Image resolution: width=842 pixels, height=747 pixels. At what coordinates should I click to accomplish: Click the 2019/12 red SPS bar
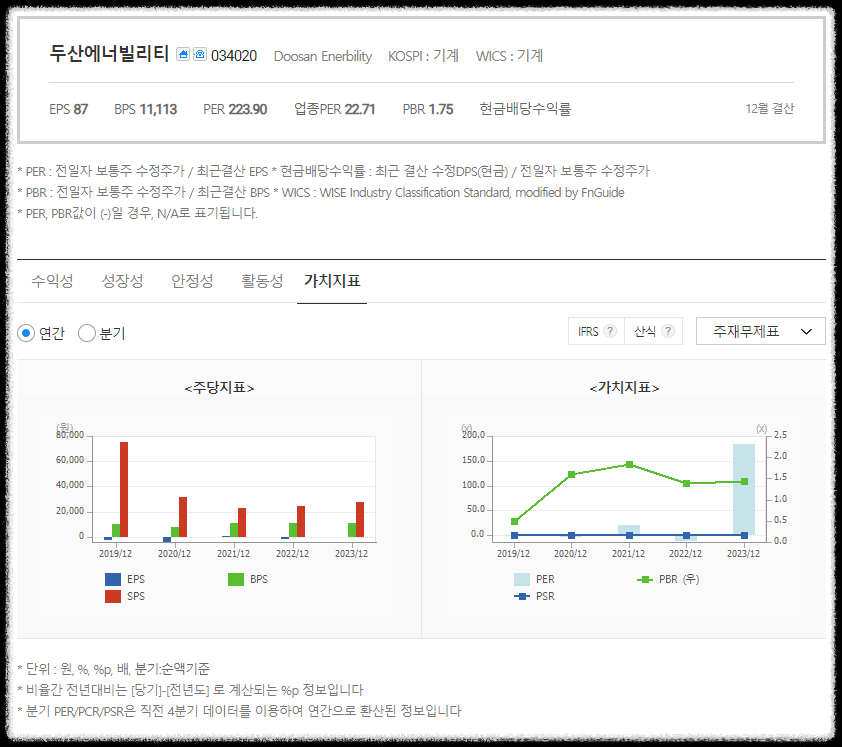[x=124, y=489]
